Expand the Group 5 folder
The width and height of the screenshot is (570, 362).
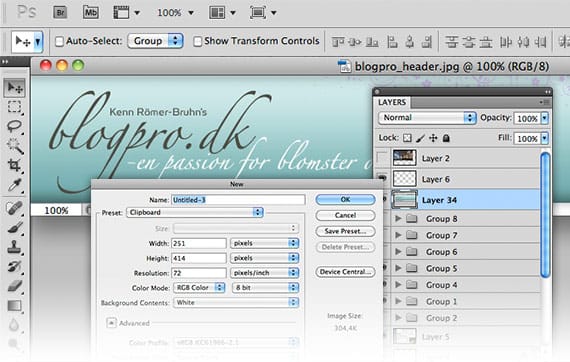tap(398, 268)
